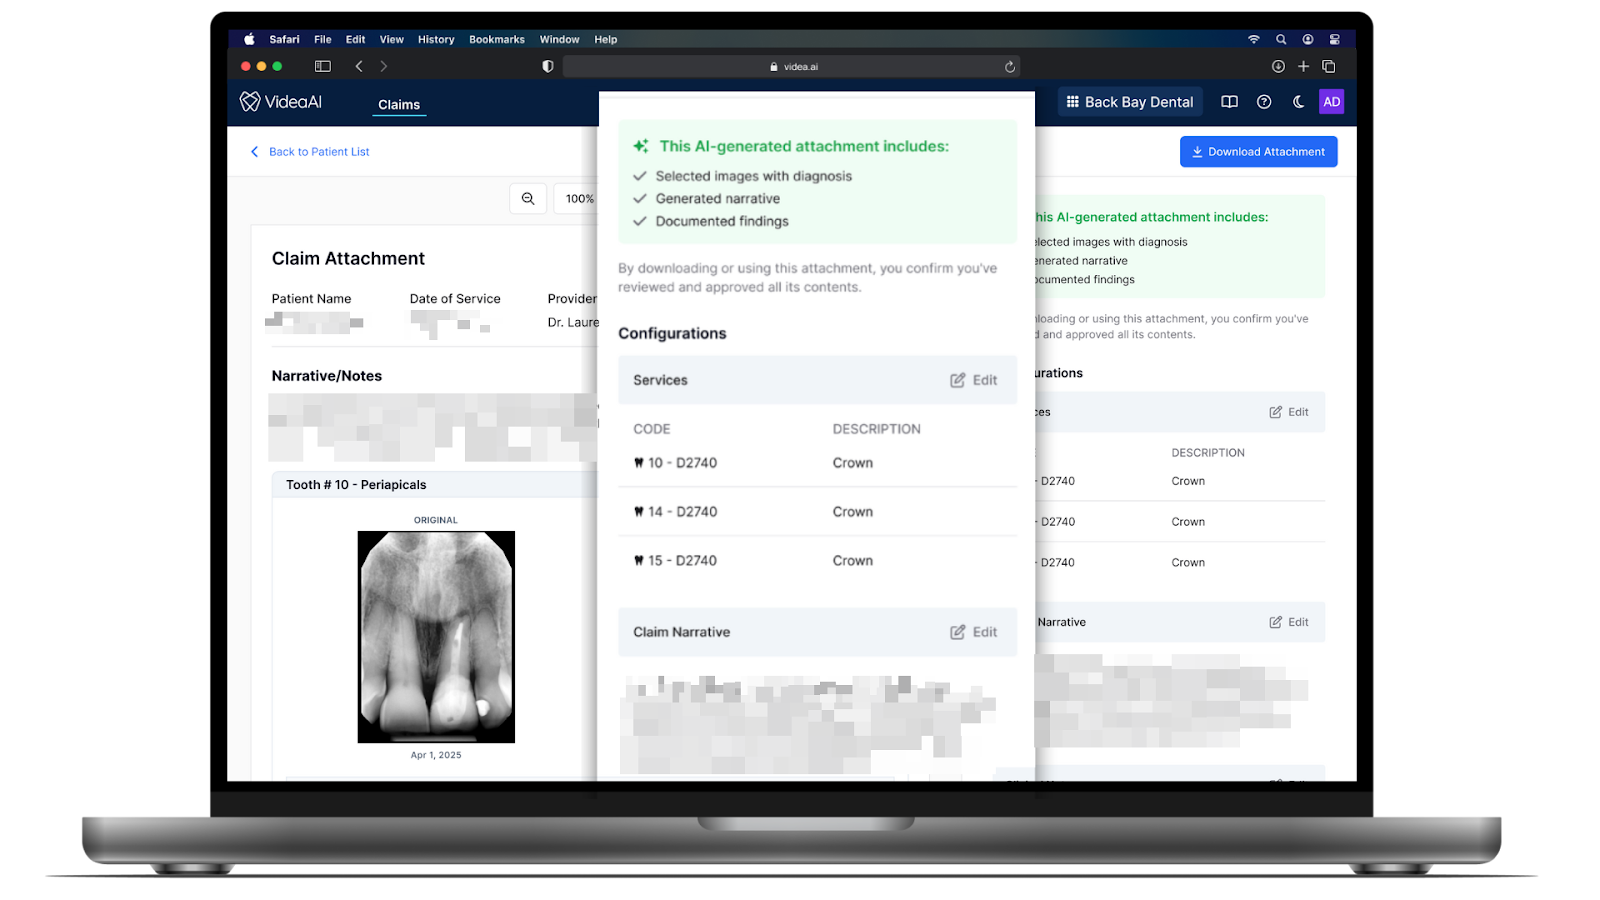The width and height of the screenshot is (1600, 900).
Task: Open the Back Bay Dental practice switcher
Action: pos(1130,102)
